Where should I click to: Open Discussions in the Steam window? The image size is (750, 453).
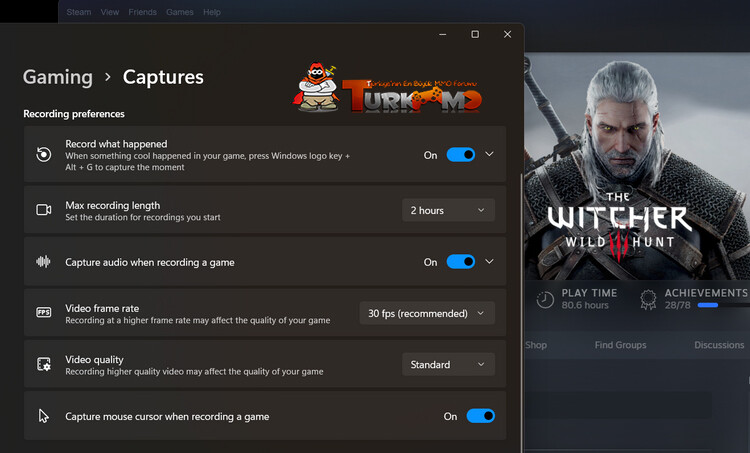719,345
